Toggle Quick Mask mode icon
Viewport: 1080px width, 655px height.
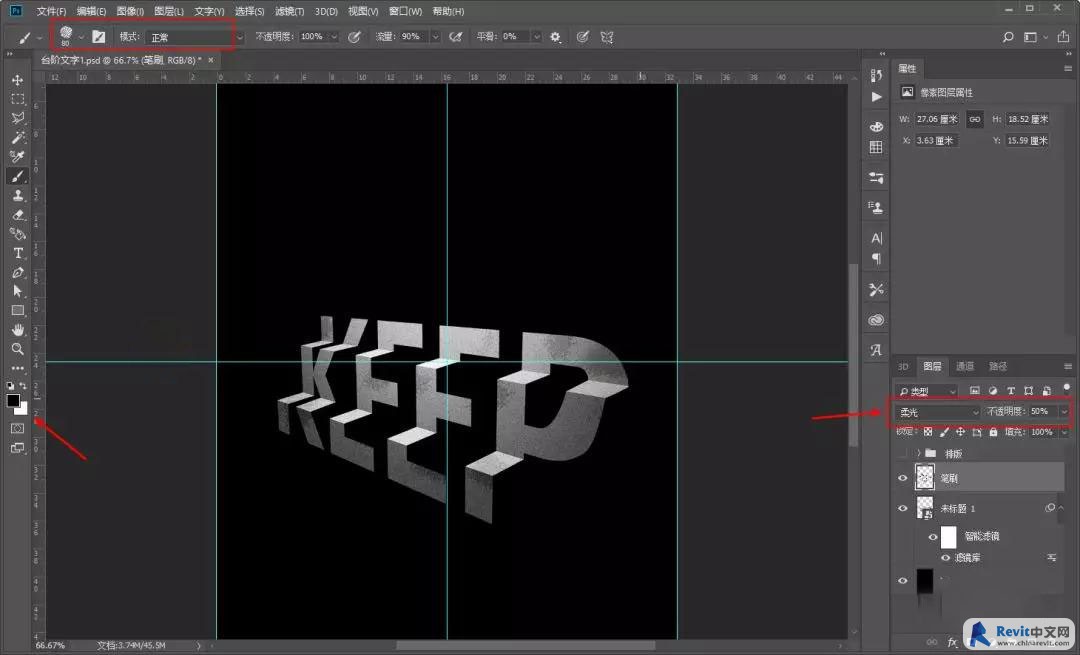point(18,428)
